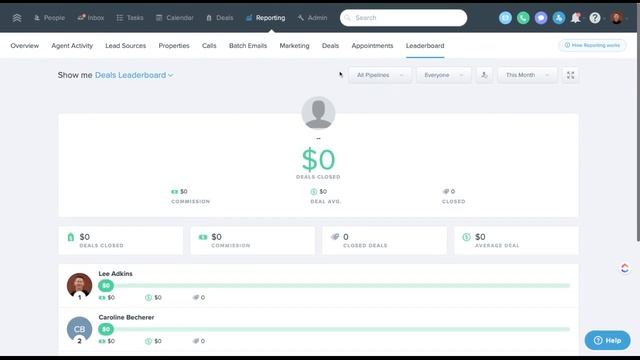
Task: Select the Leaderboard tab
Action: [425, 46]
